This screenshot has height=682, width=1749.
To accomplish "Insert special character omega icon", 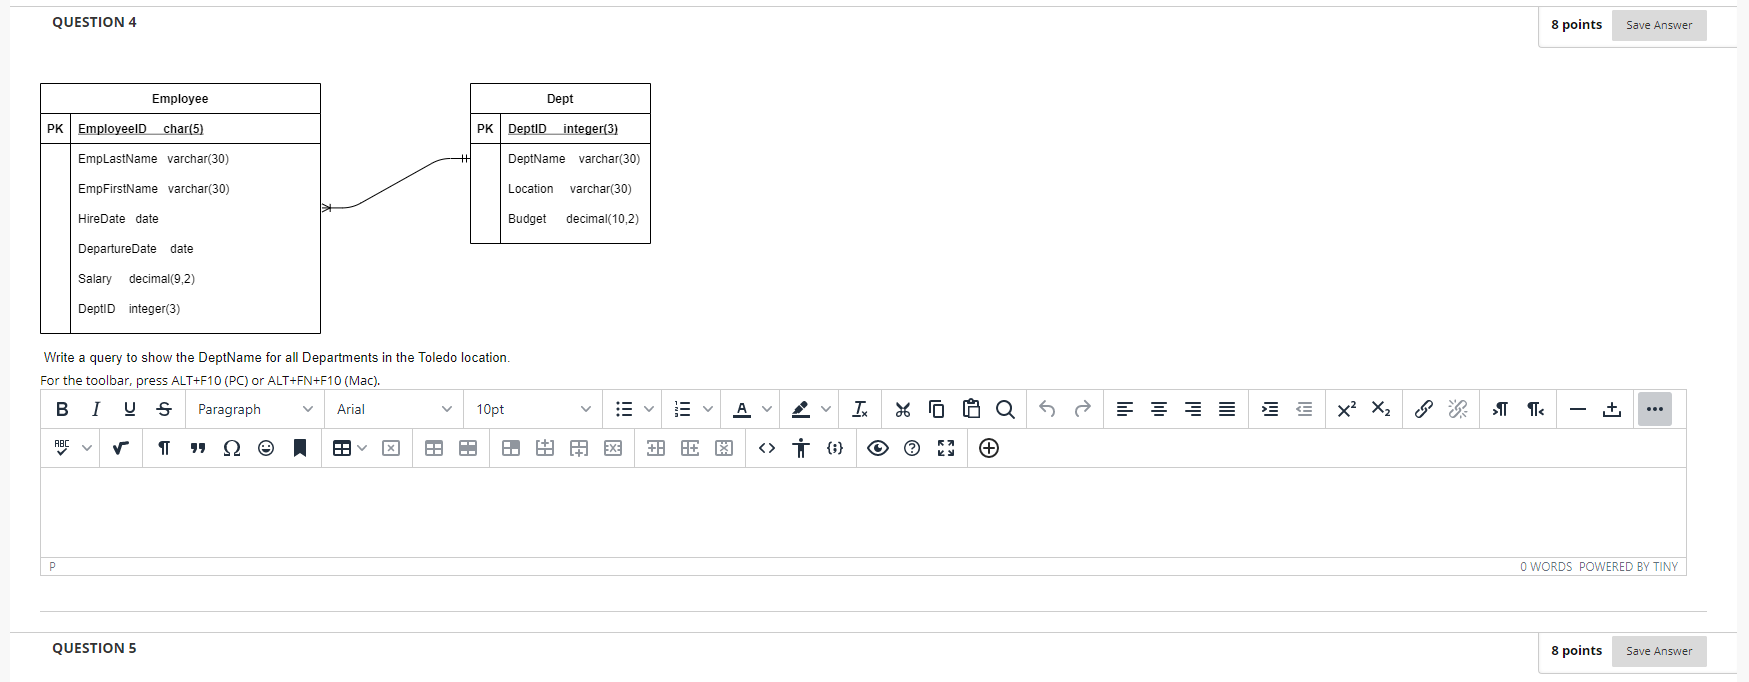I will 232,448.
